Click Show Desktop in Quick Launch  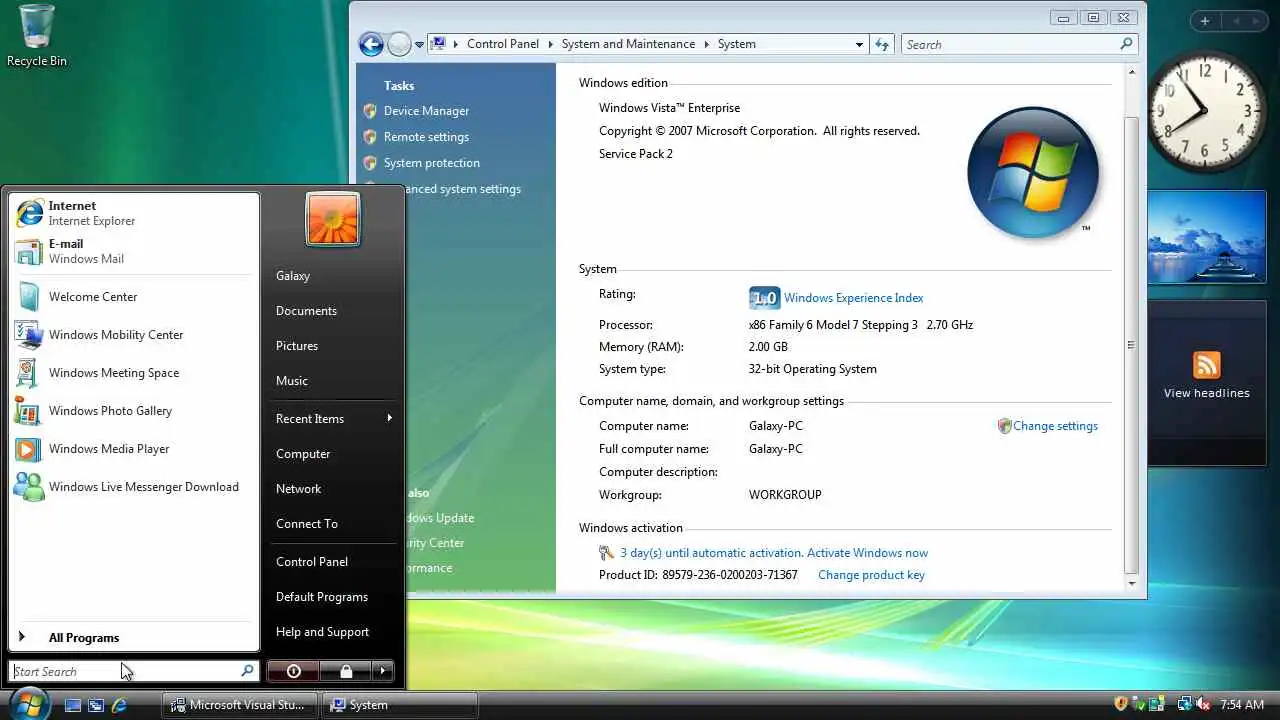tap(72, 705)
